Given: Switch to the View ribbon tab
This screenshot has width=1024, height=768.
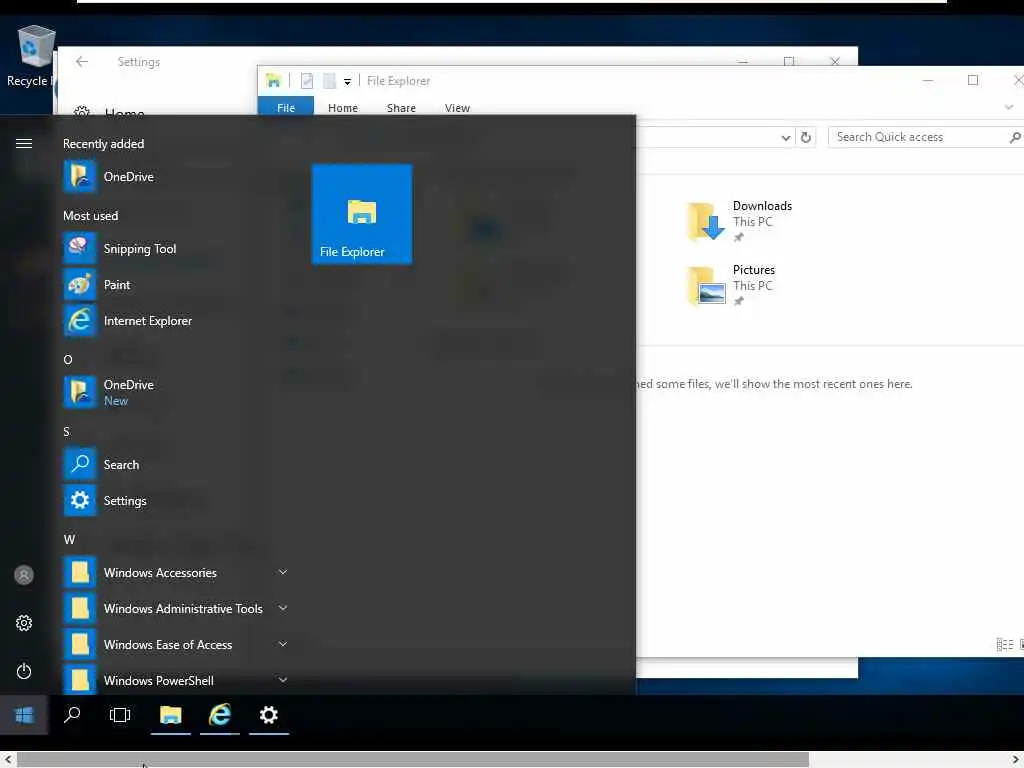Looking at the screenshot, I should click(x=457, y=108).
